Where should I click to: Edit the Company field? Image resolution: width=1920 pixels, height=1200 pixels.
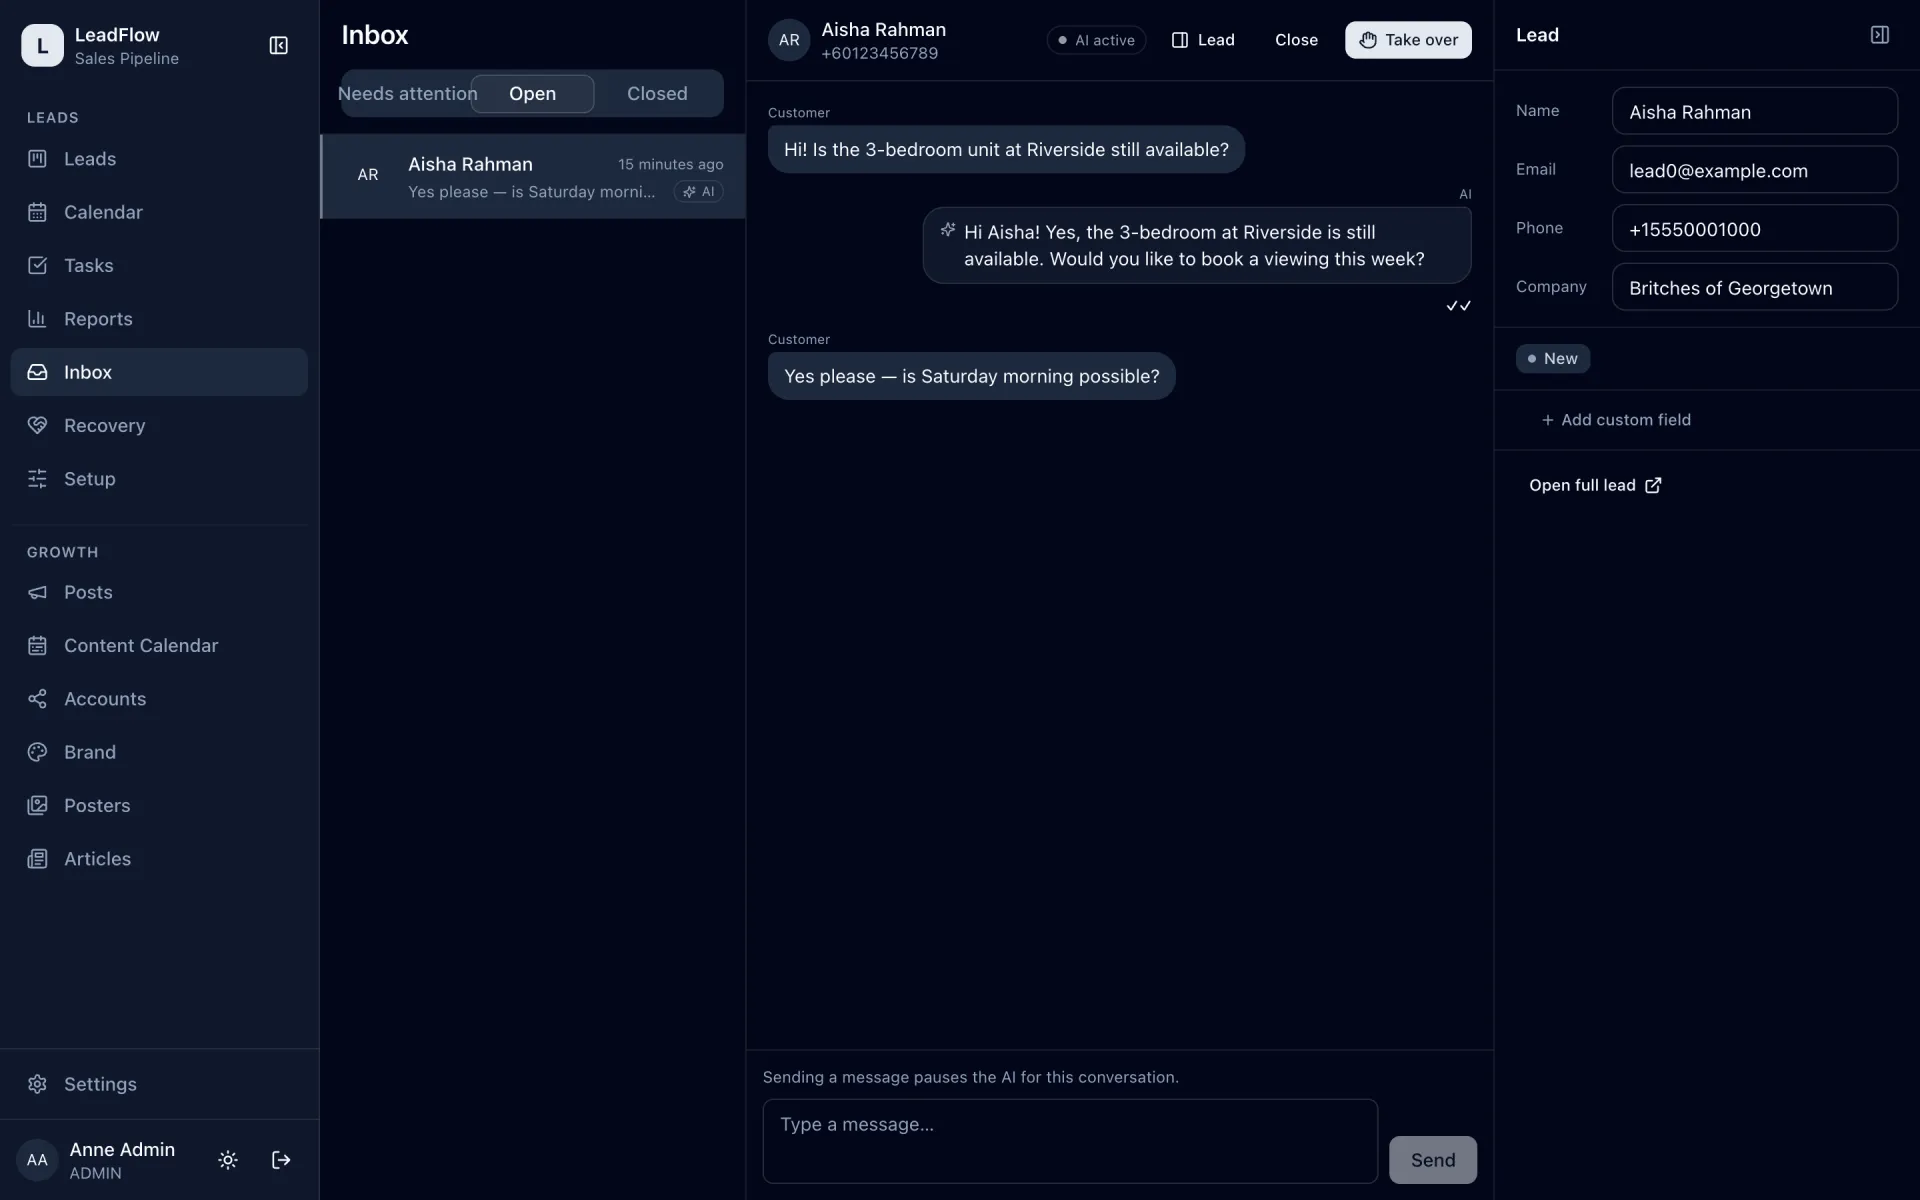[1754, 287]
